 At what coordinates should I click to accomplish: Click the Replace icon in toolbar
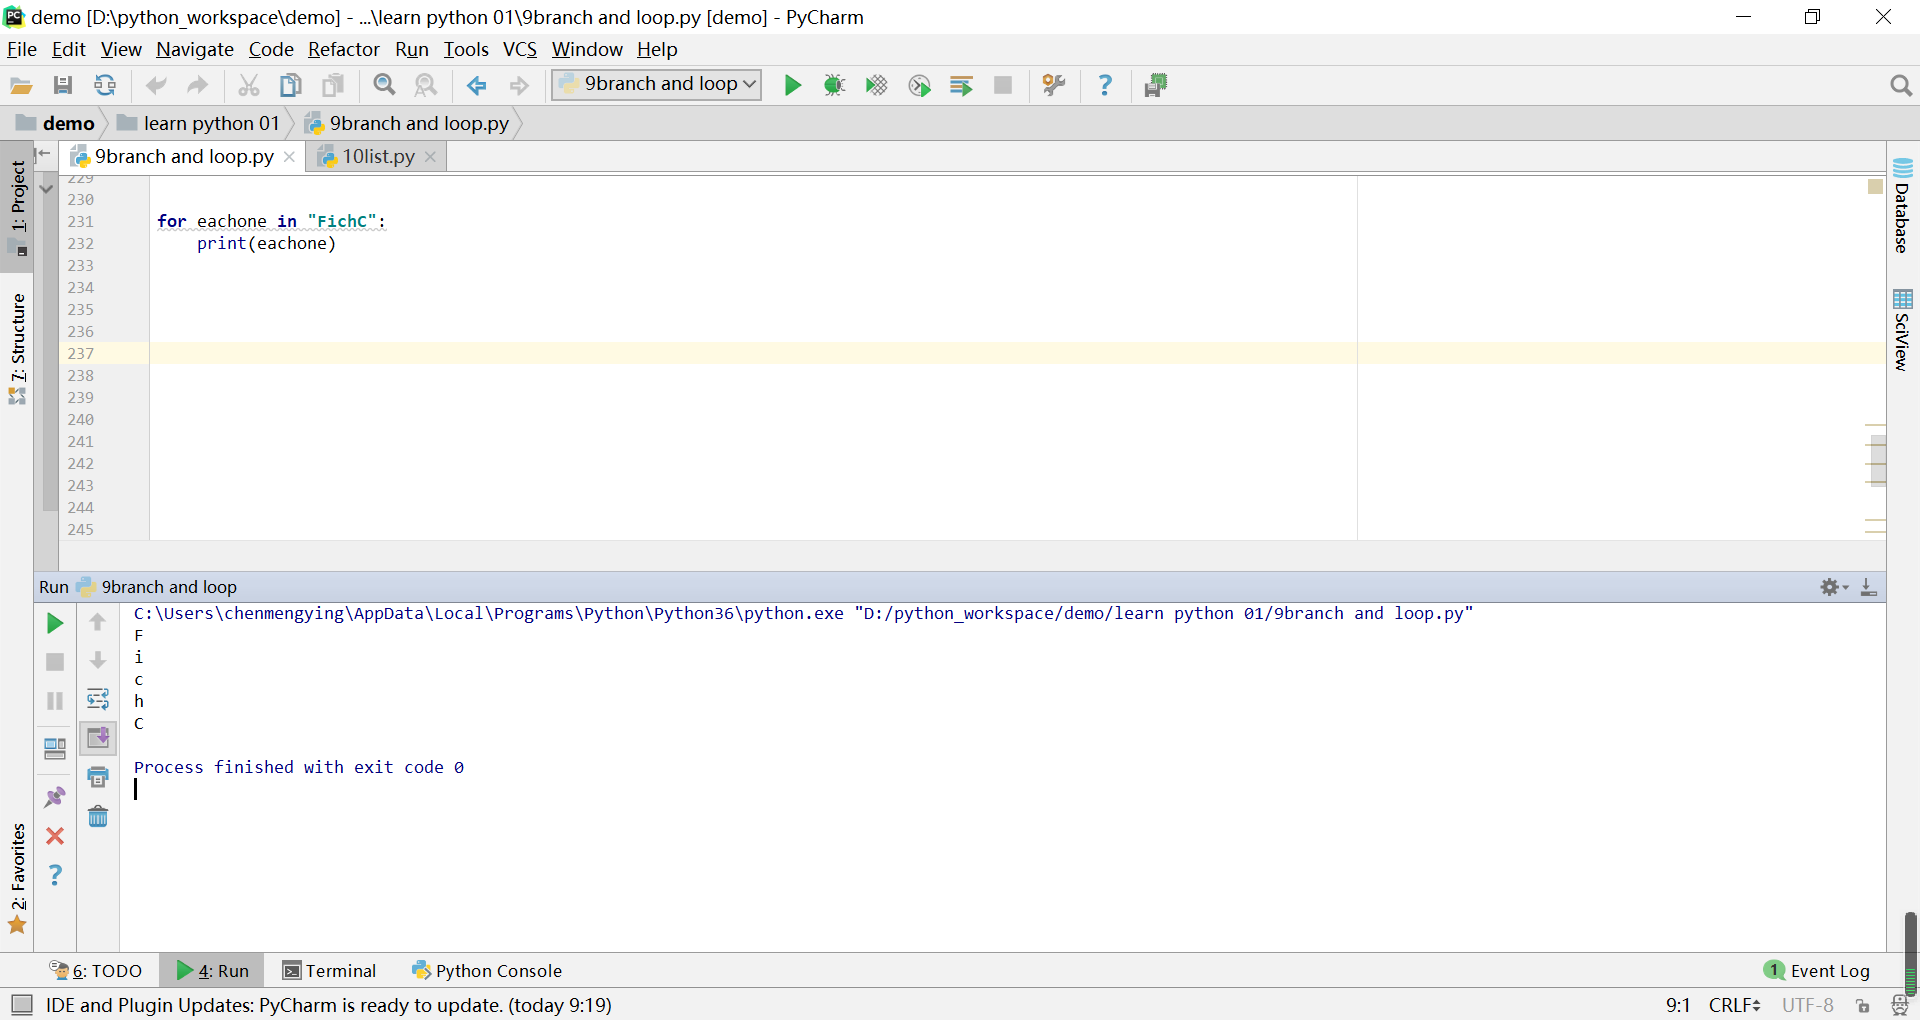point(426,86)
